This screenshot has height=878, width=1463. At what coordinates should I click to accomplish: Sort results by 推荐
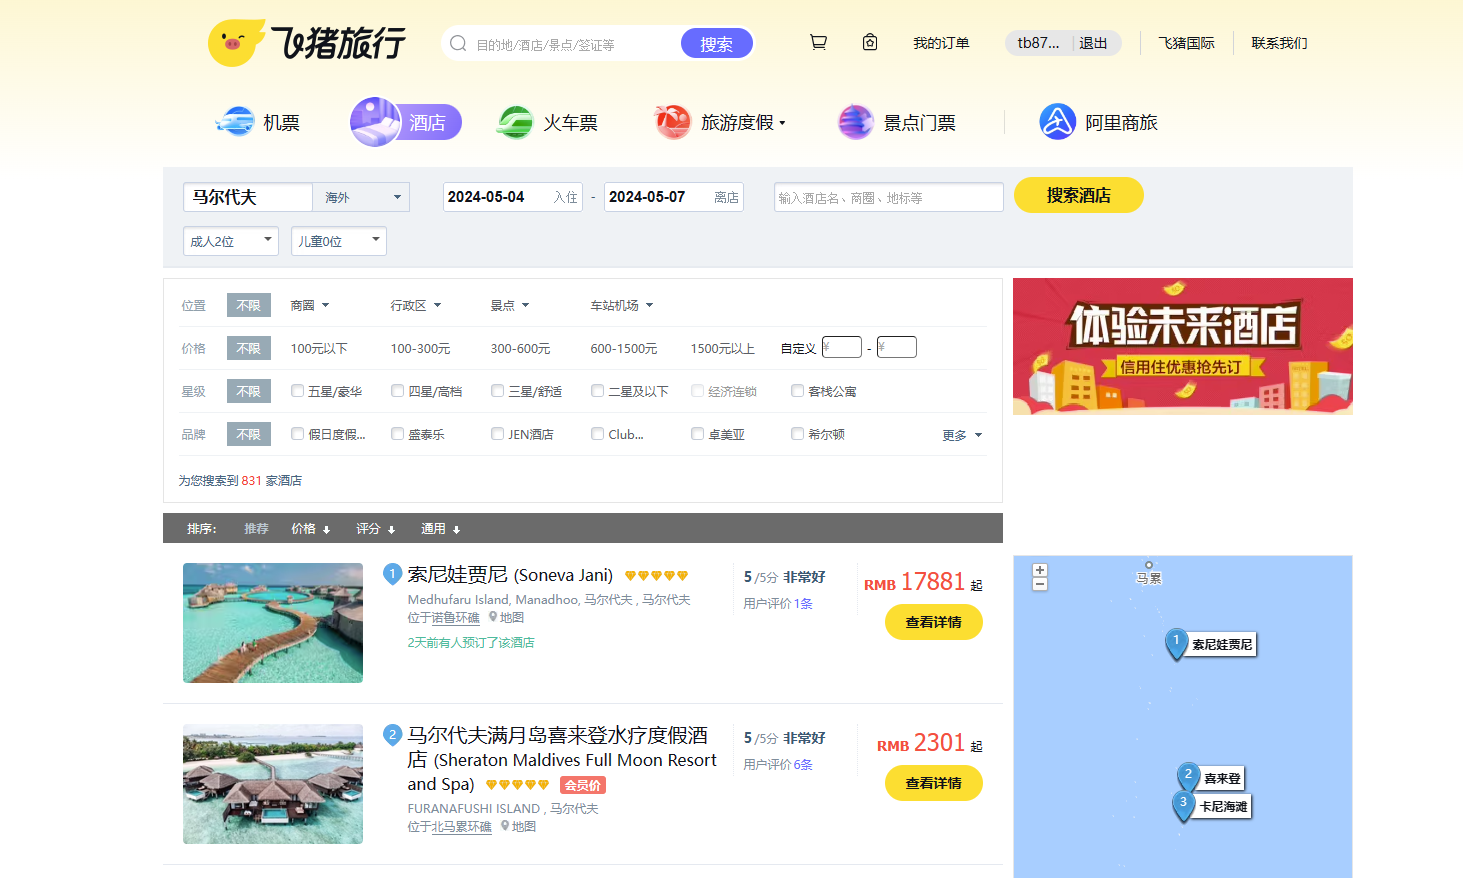256,529
